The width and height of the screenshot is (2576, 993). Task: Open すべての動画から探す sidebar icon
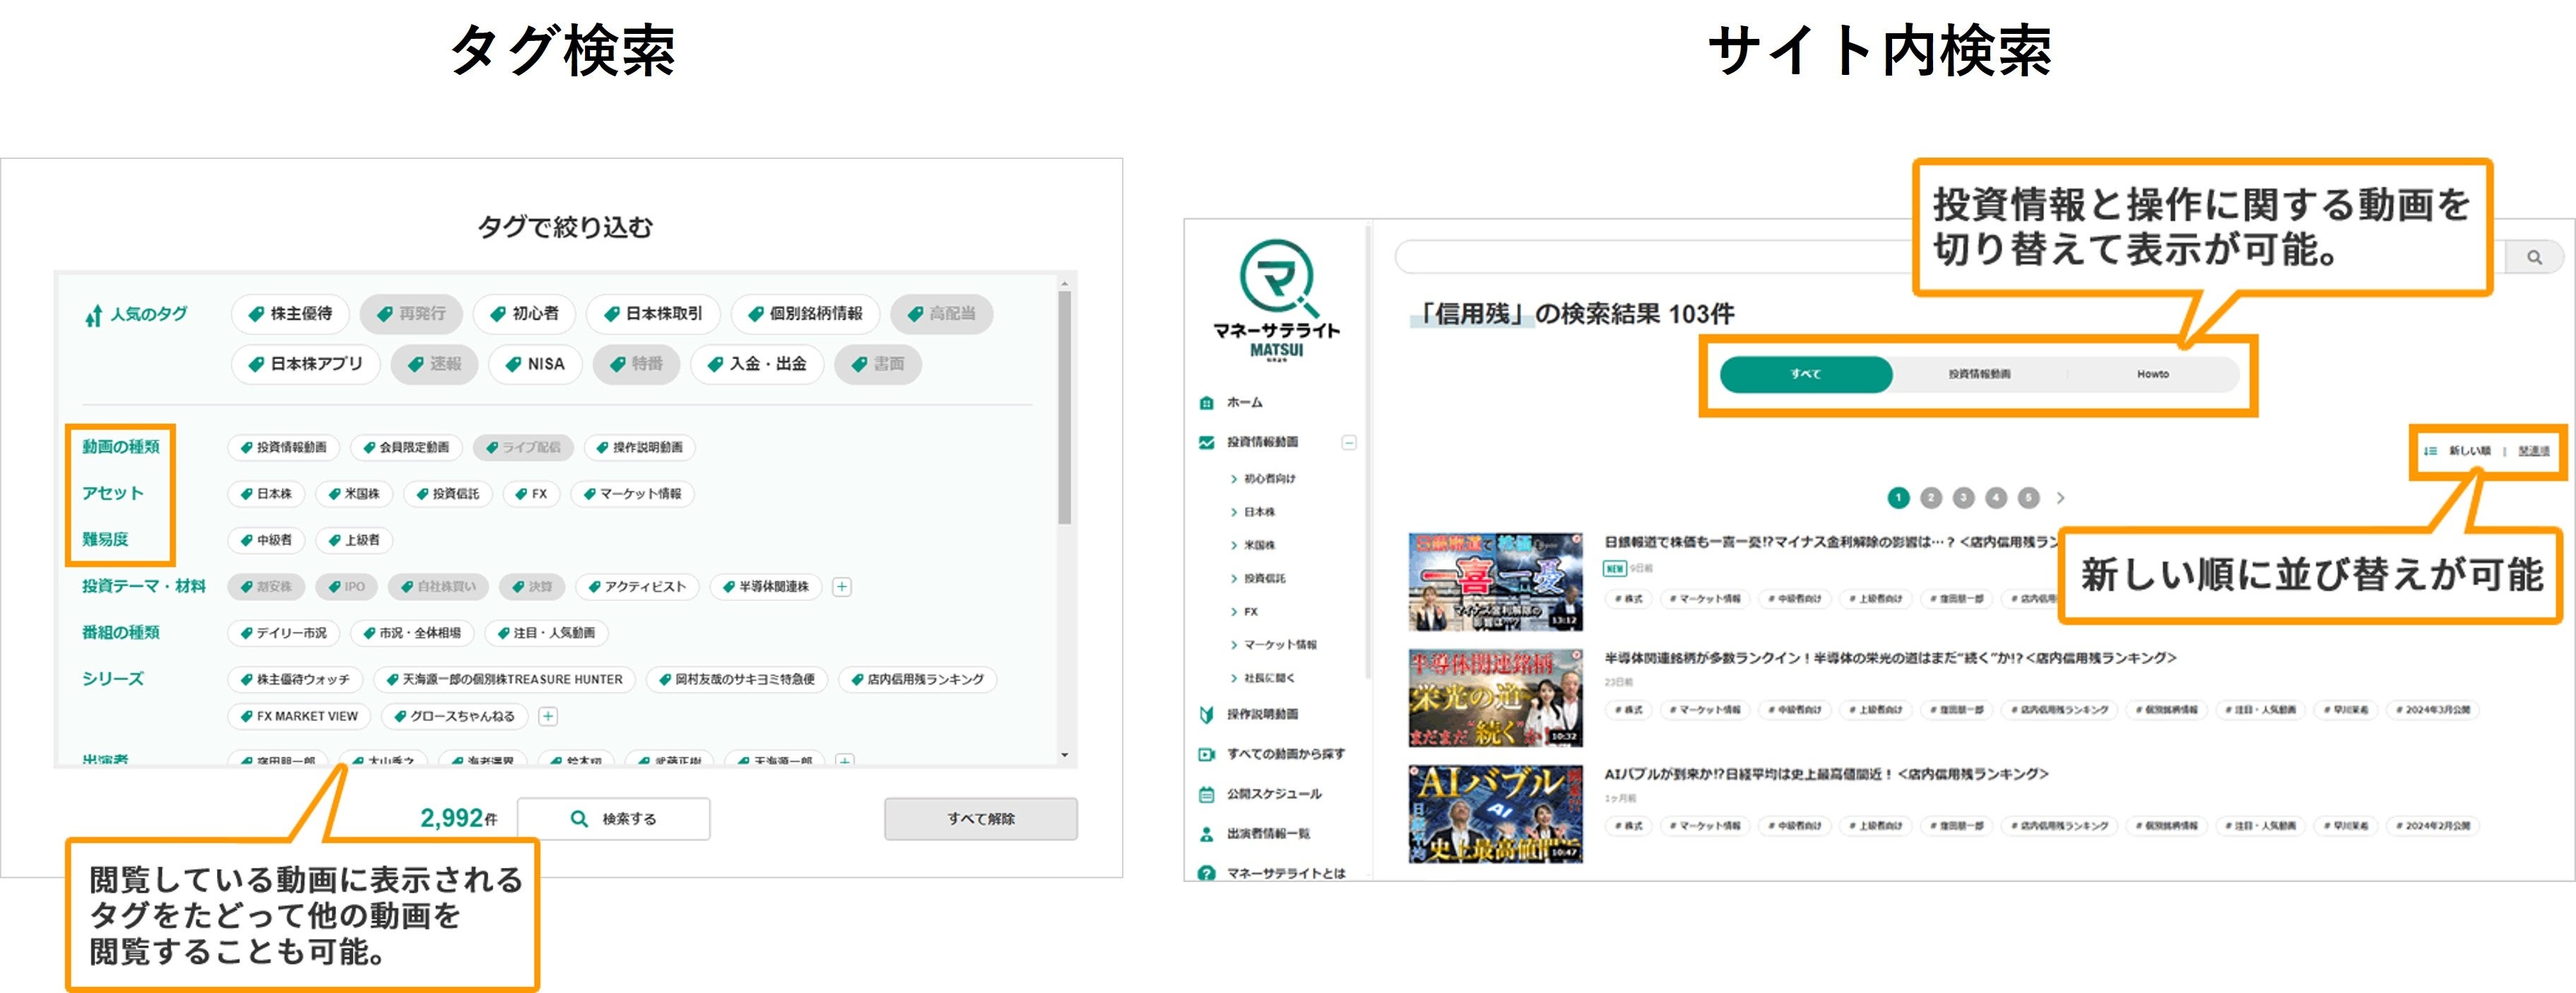click(1206, 754)
